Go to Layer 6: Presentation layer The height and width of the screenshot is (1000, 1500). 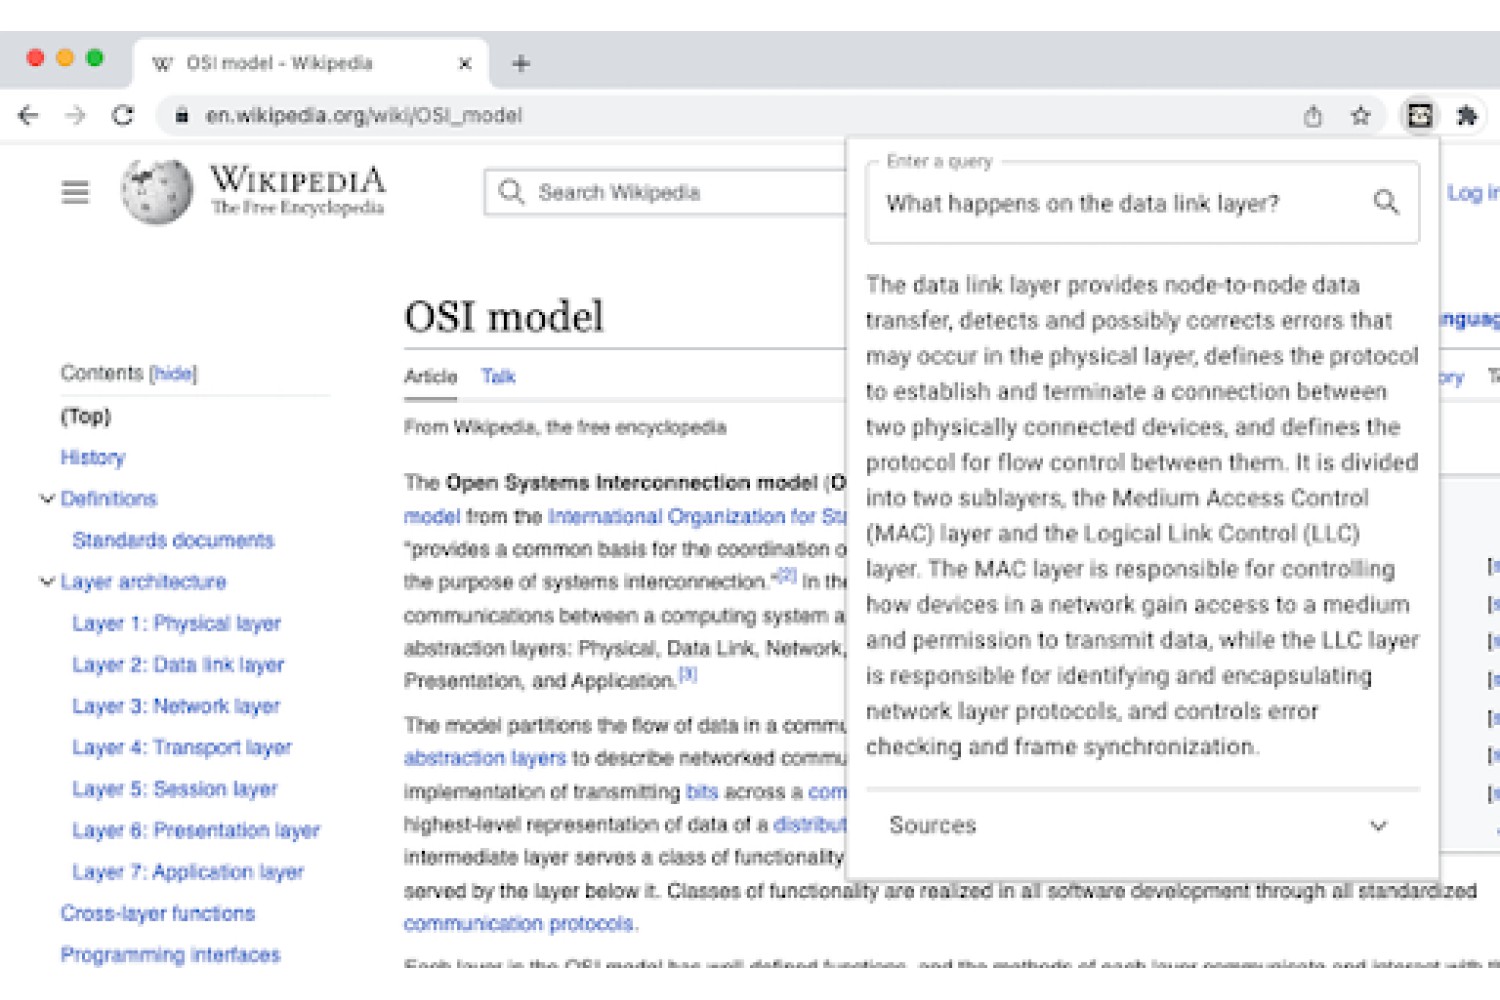point(196,830)
